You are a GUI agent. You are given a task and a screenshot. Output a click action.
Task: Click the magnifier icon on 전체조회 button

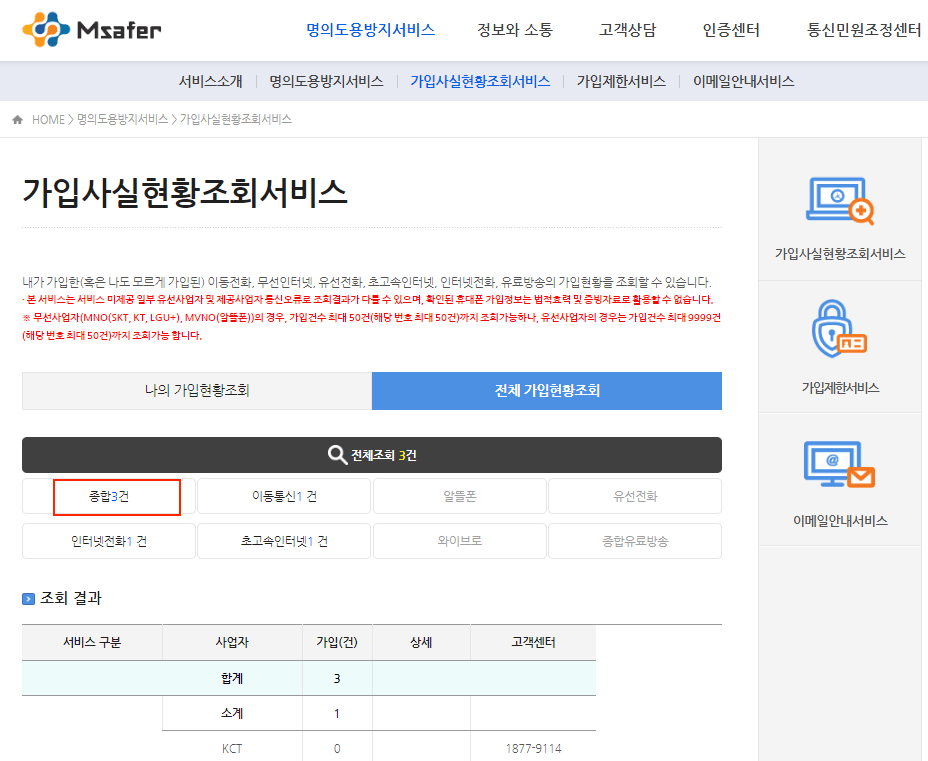click(337, 455)
